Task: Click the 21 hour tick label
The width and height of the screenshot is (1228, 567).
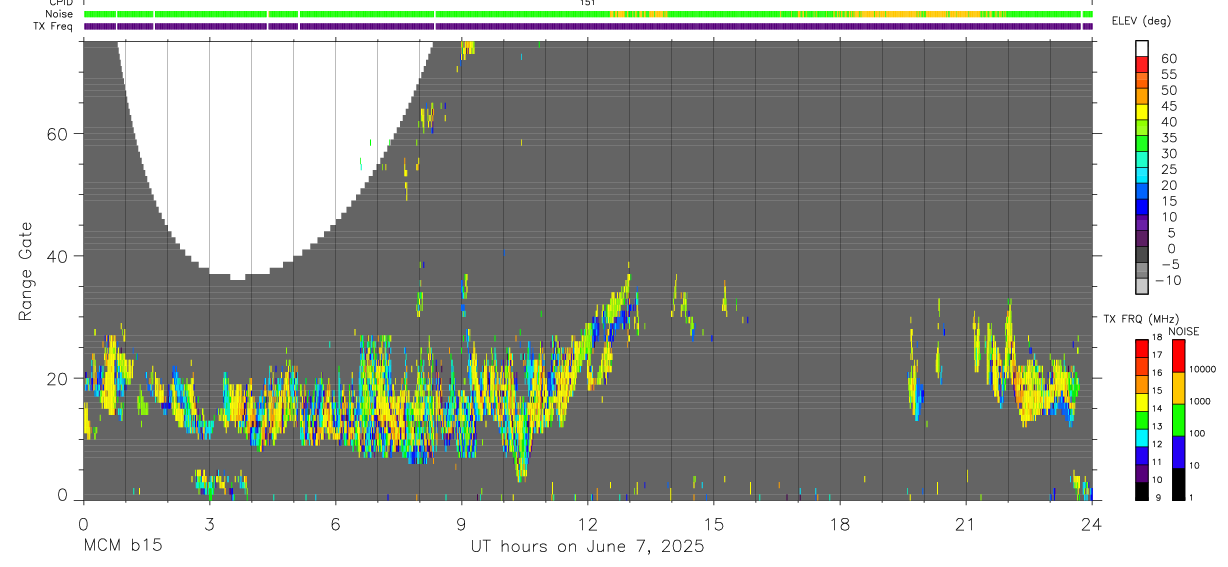Action: pos(966,523)
